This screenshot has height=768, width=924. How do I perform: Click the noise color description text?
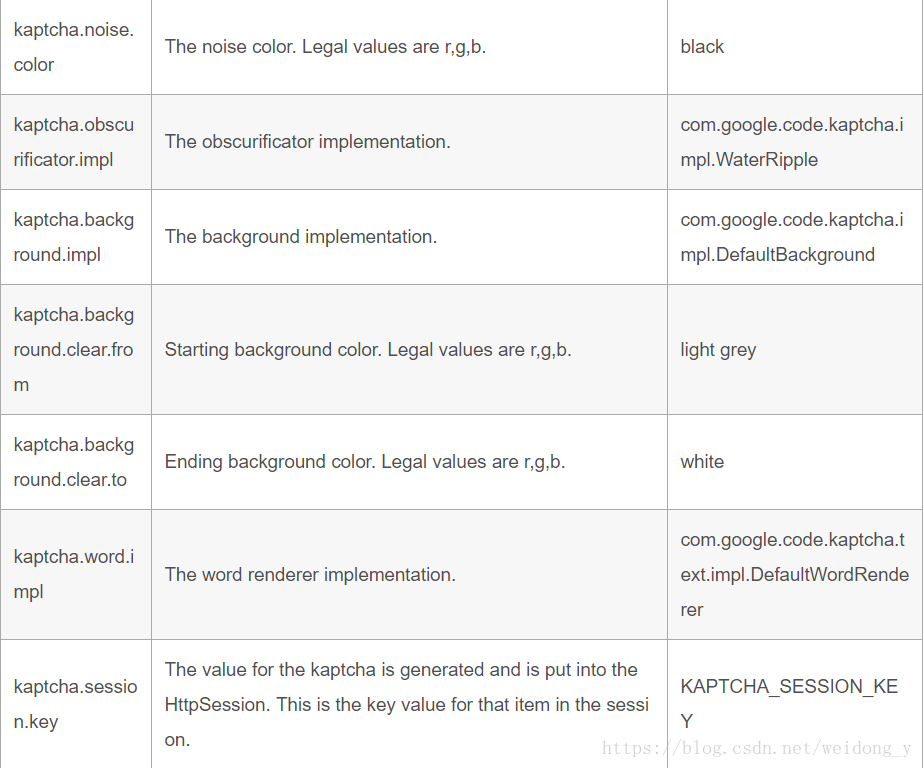325,47
